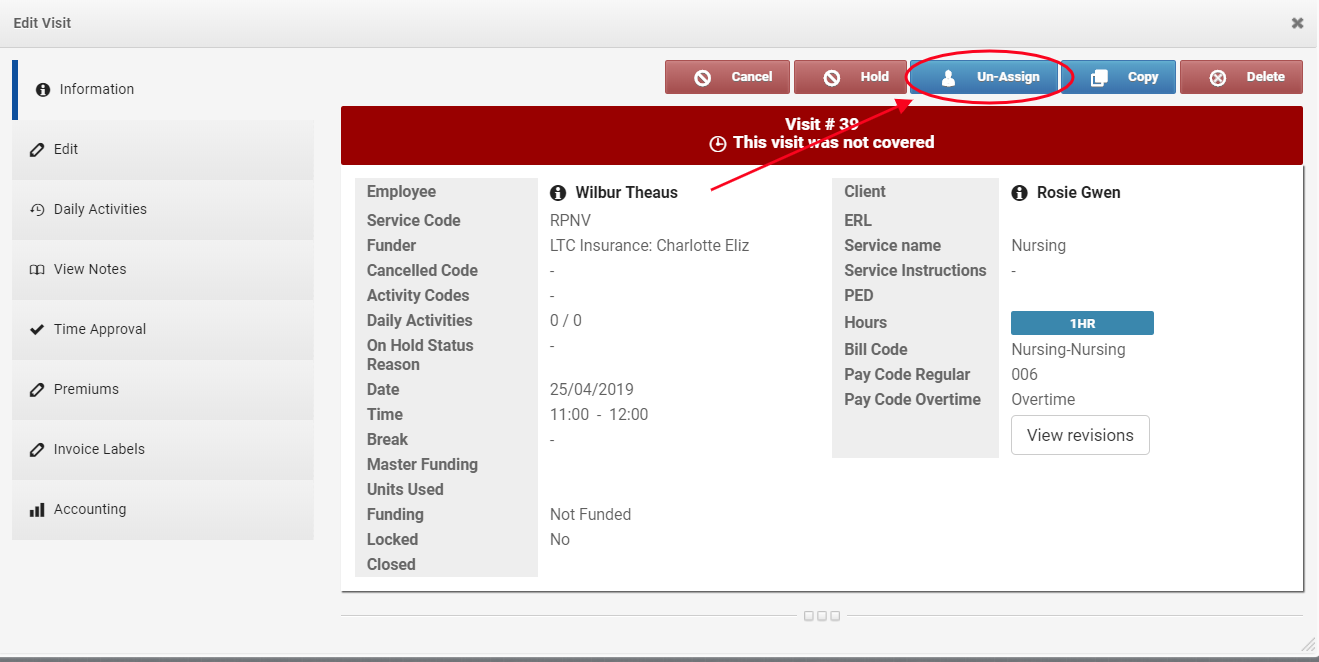Click the info icon beside Rosie Gwen
The image size is (1319, 662).
pyautogui.click(x=1020, y=193)
